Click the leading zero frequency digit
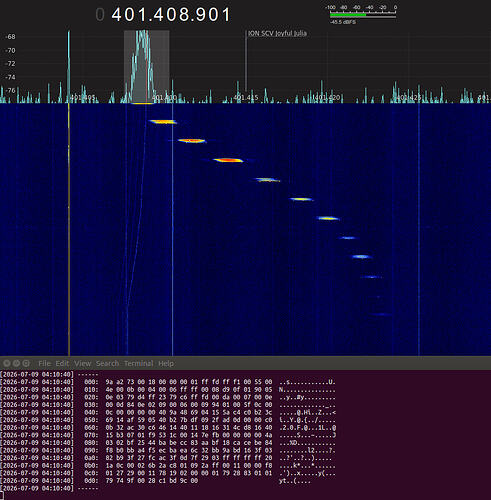The image size is (491, 500). click(x=100, y=15)
